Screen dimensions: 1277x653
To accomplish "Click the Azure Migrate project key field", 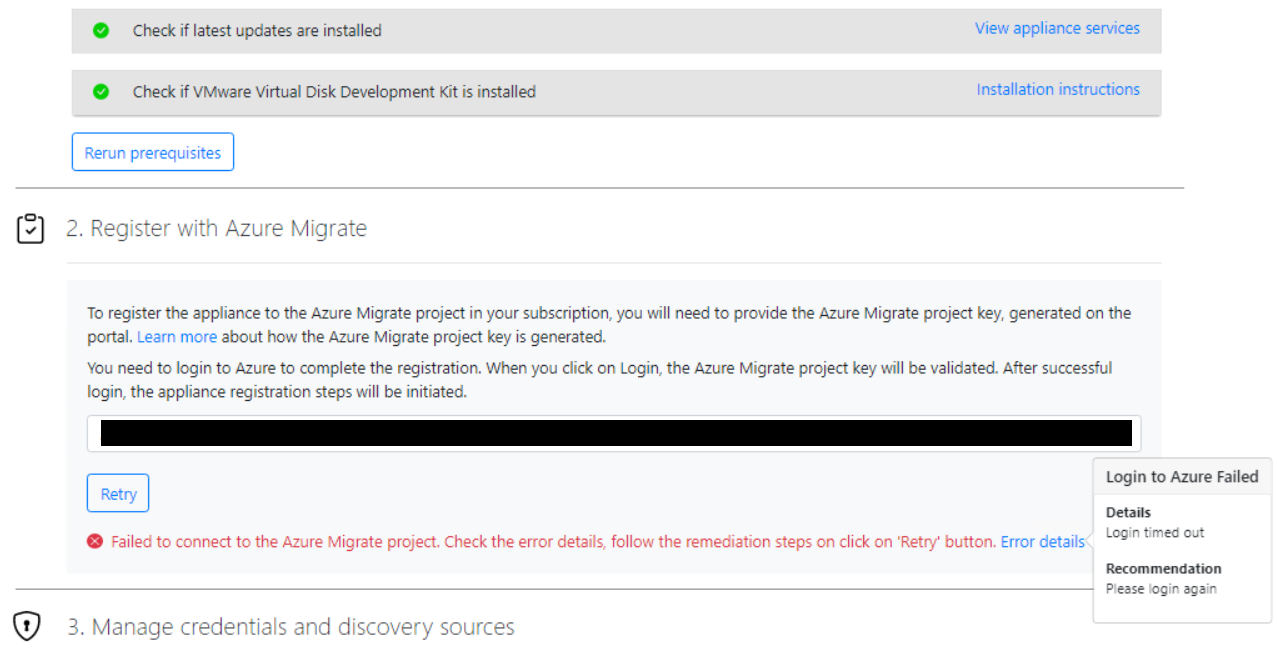I will point(614,433).
